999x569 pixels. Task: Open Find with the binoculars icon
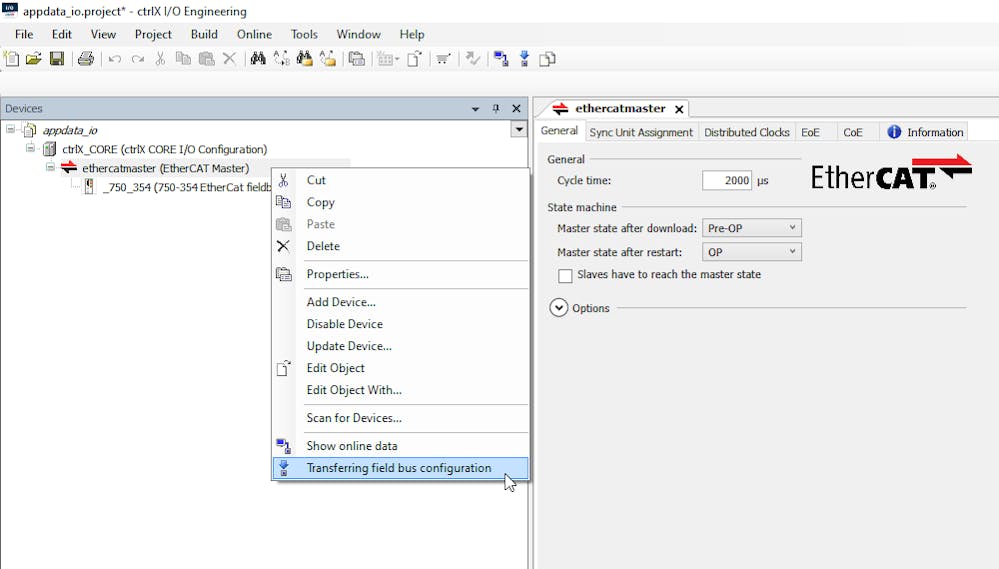258,59
